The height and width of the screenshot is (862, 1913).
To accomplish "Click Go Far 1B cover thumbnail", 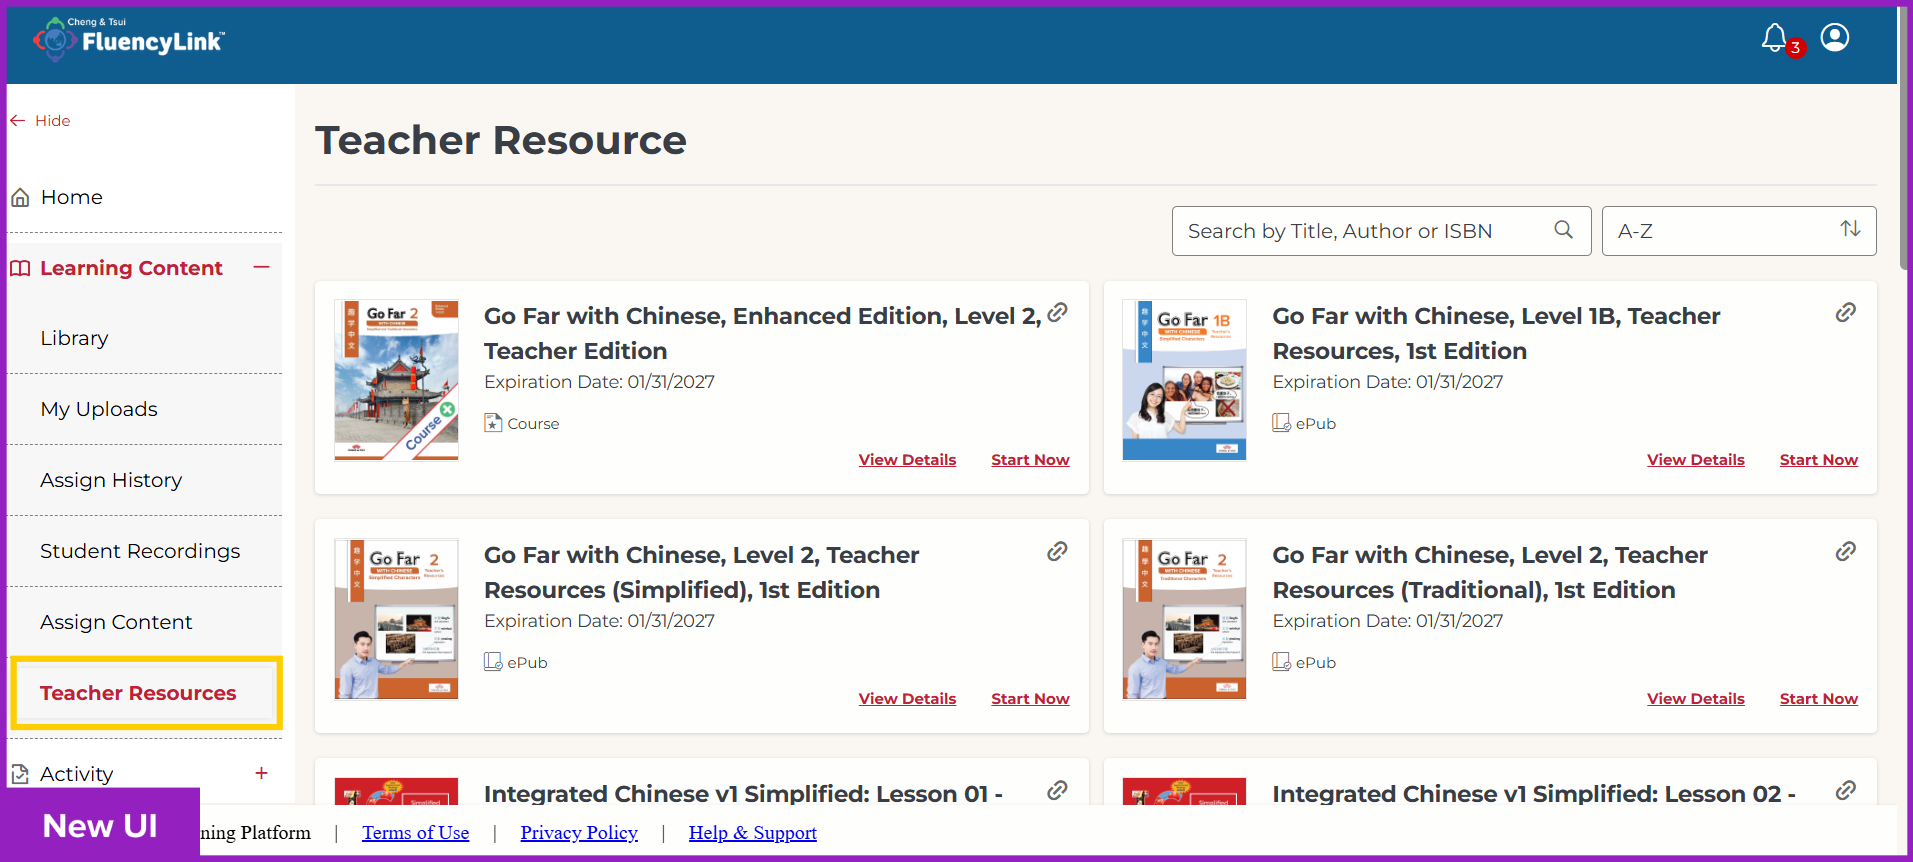I will coord(1184,380).
